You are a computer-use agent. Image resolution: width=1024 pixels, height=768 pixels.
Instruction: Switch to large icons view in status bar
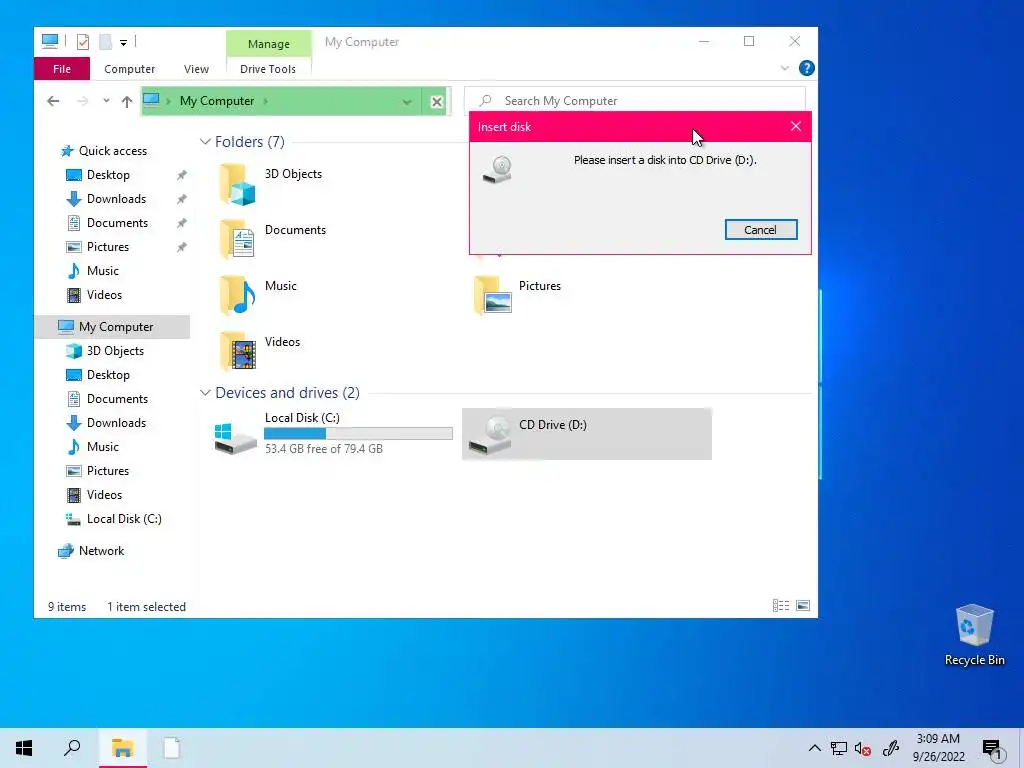(x=803, y=605)
